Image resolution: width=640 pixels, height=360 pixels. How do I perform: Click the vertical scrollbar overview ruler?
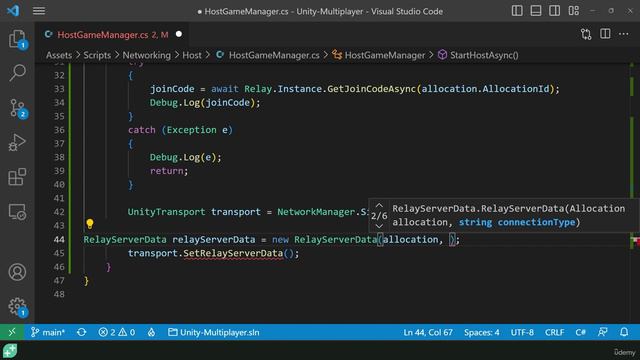point(632,193)
